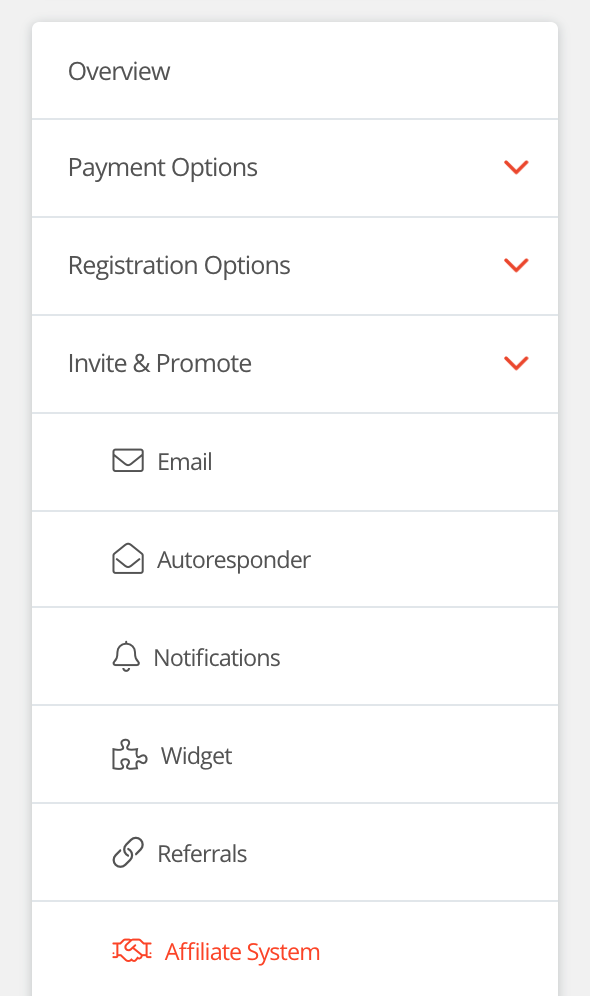This screenshot has height=996, width=590.
Task: Toggle the Registration Options red chevron
Action: point(516,266)
